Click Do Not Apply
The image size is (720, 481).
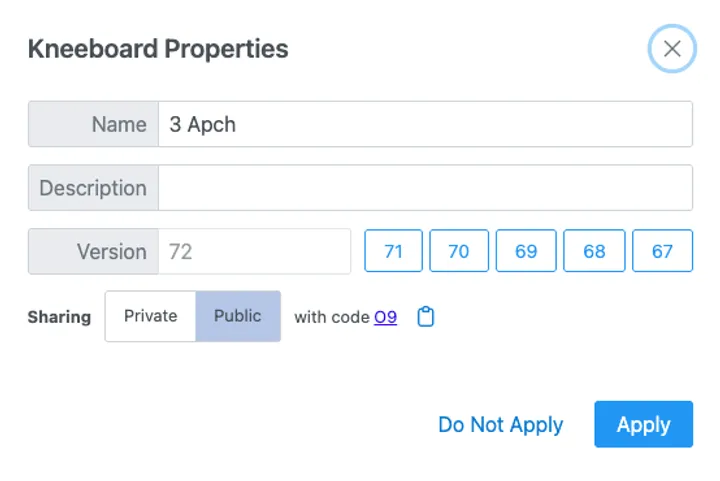pos(500,424)
